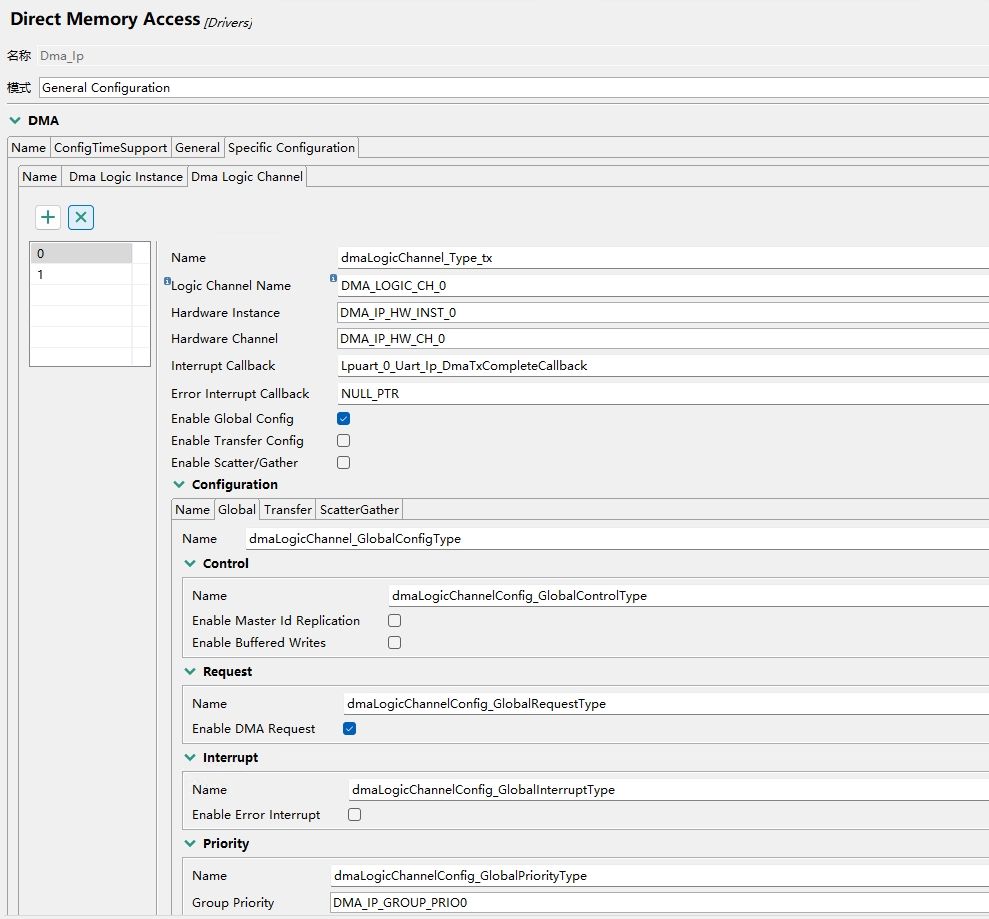Open the Hardware Channel dropdown
The height and width of the screenshot is (919, 989).
pyautogui.click(x=662, y=339)
